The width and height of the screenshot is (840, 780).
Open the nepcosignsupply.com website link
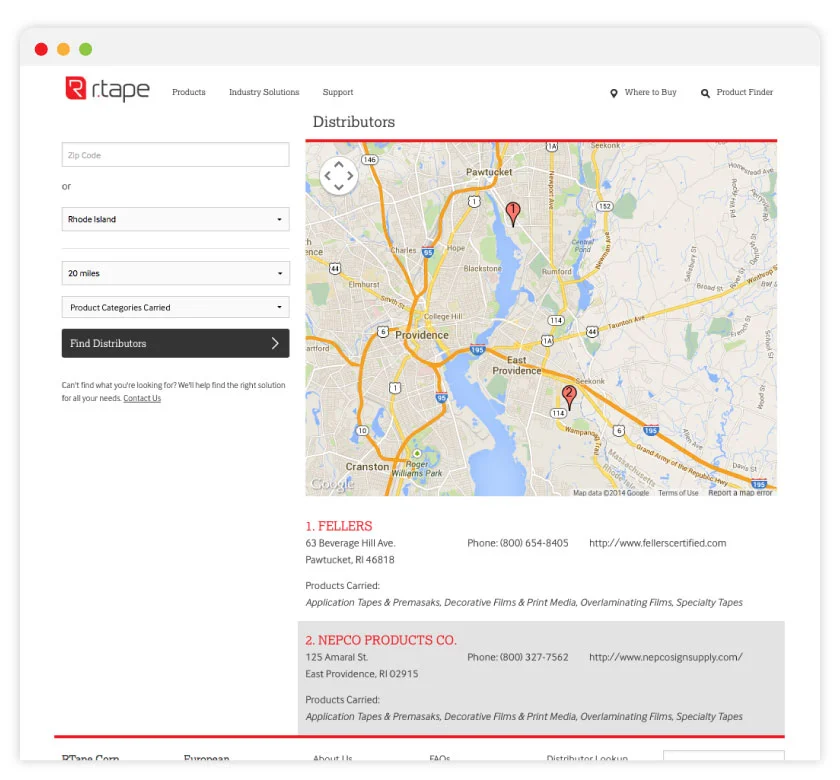666,657
